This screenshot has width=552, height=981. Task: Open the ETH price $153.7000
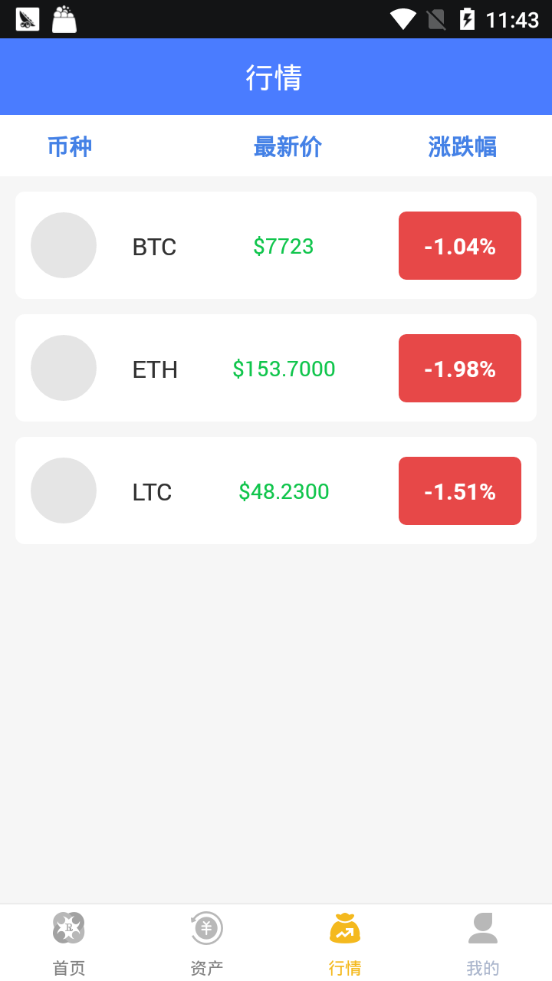[x=284, y=369]
